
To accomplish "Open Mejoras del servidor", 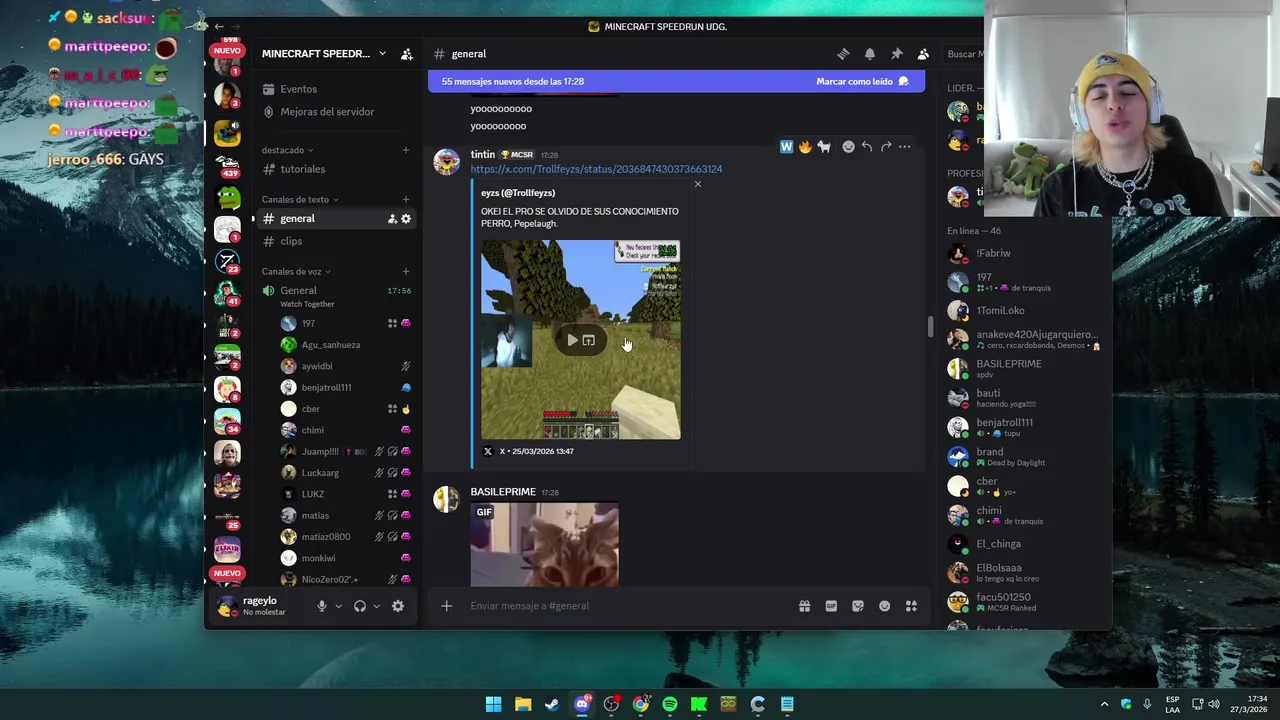I will pos(327,112).
